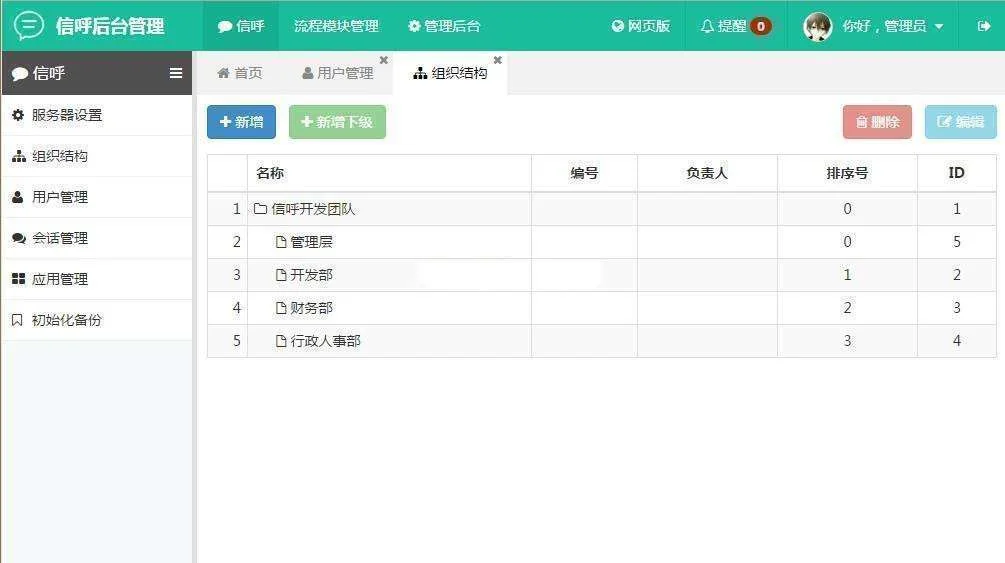Go to 应用管理 in the sidebar
1005x563 pixels.
tap(60, 279)
